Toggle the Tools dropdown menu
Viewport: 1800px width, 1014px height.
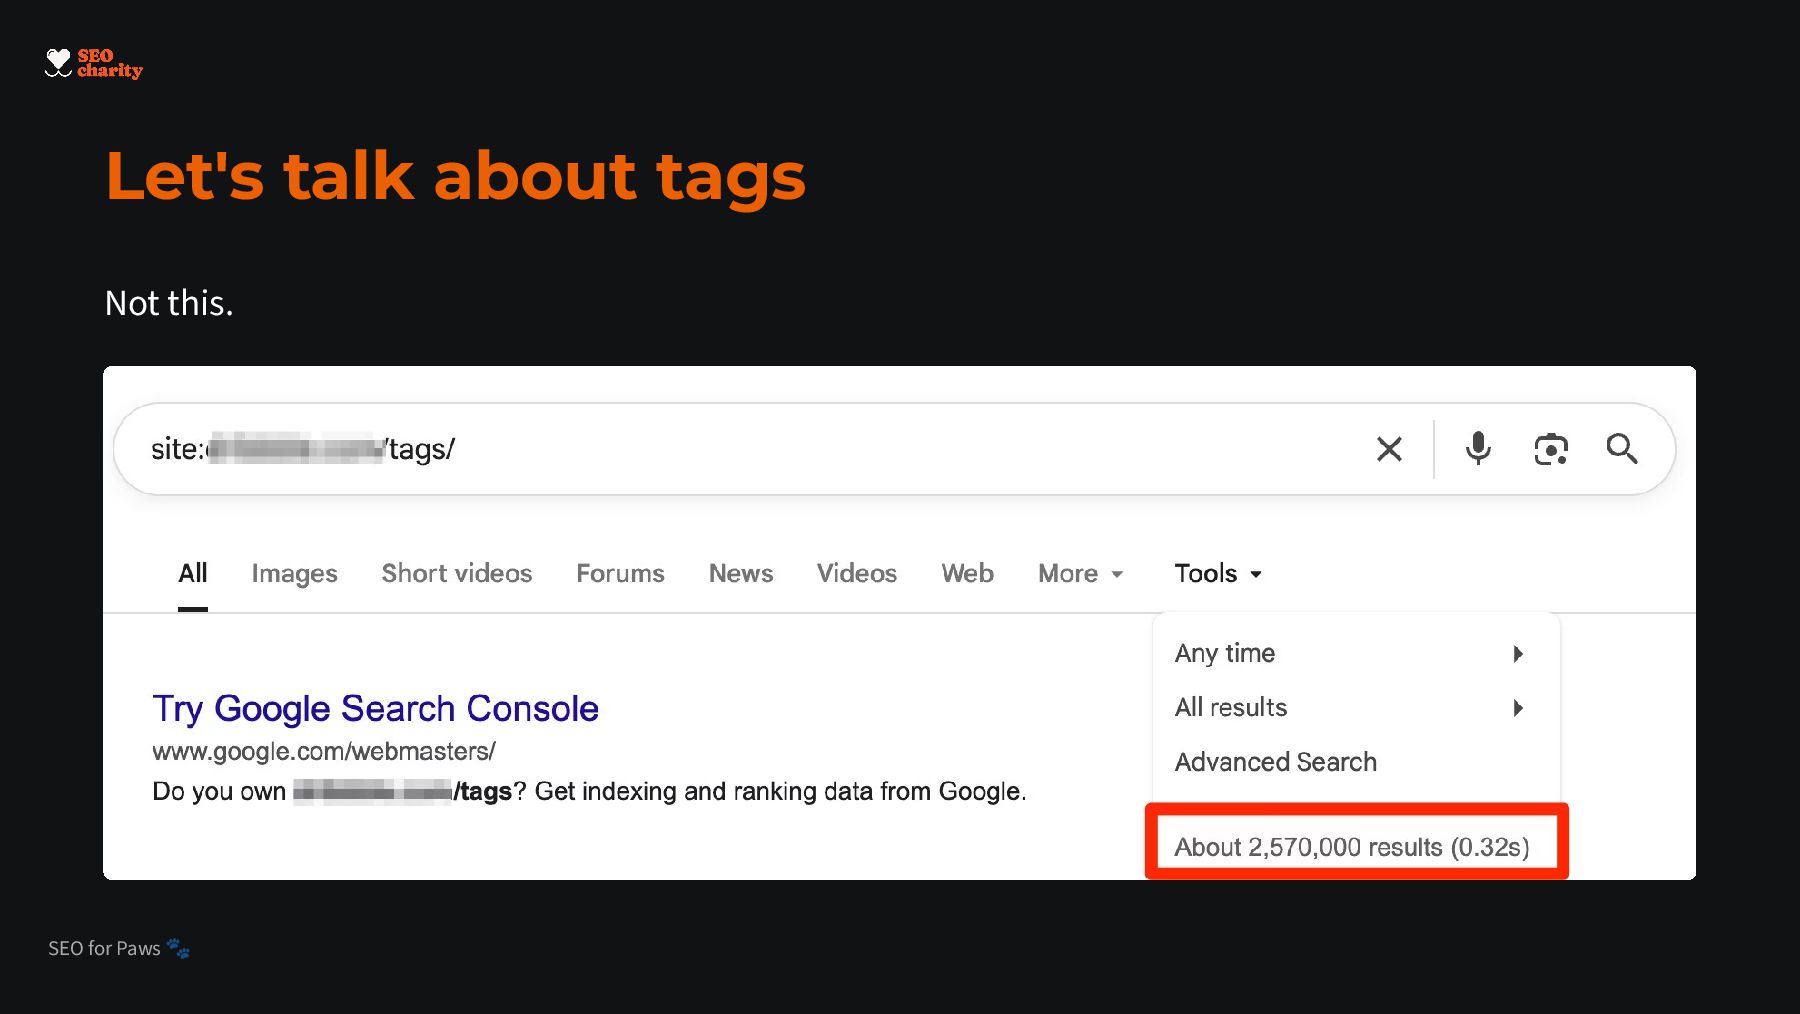[x=1217, y=573]
